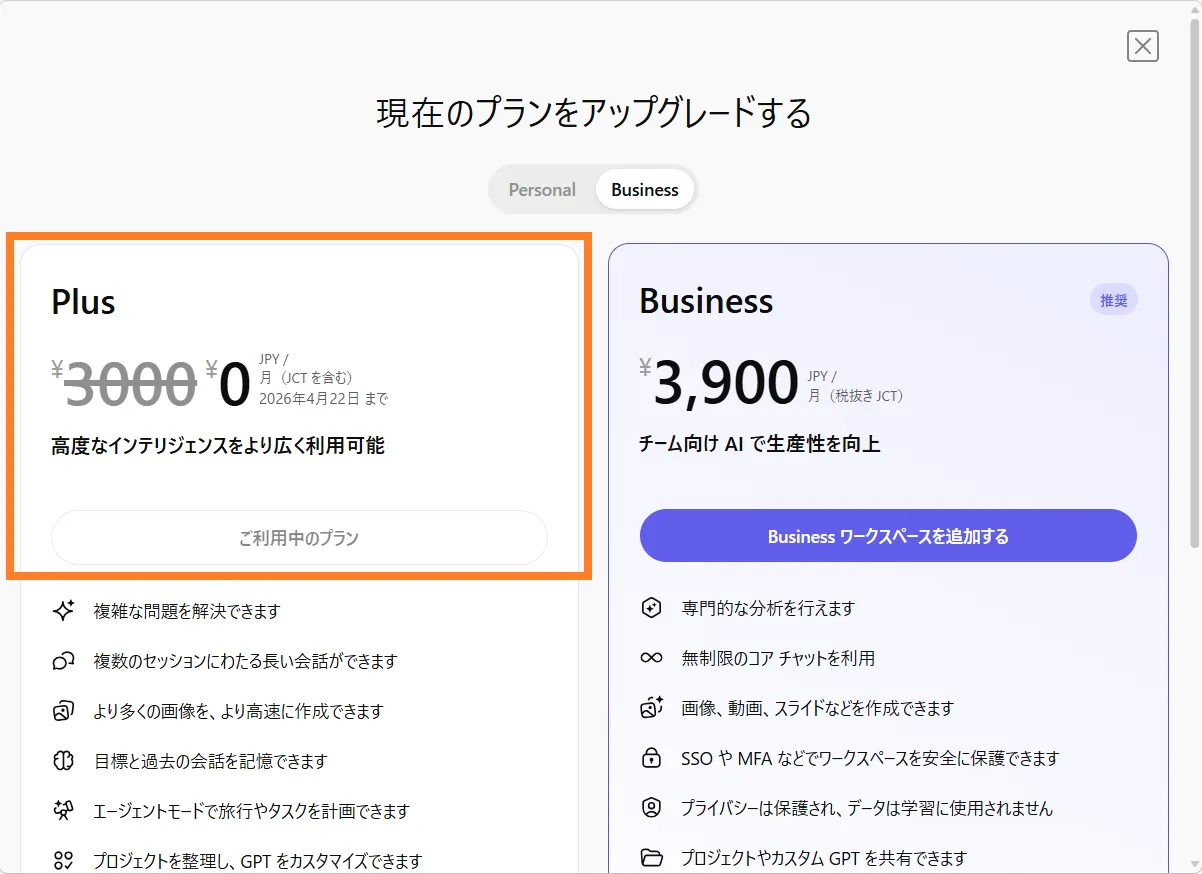Click the padlock icon beside SSO や MFA

point(652,758)
